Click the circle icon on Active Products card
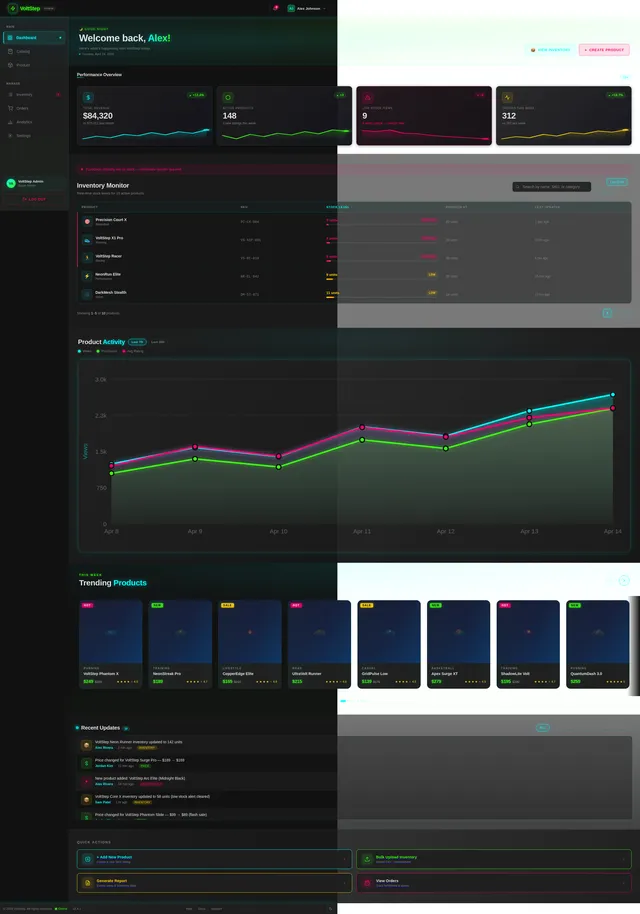This screenshot has height=914, width=640. (228, 97)
